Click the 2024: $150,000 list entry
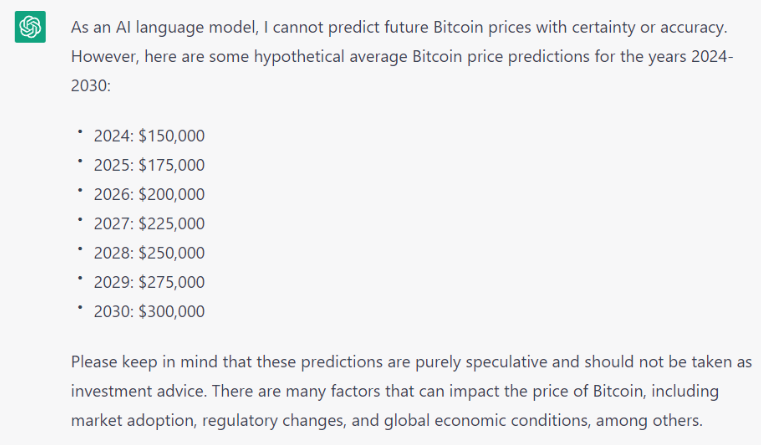 point(149,136)
